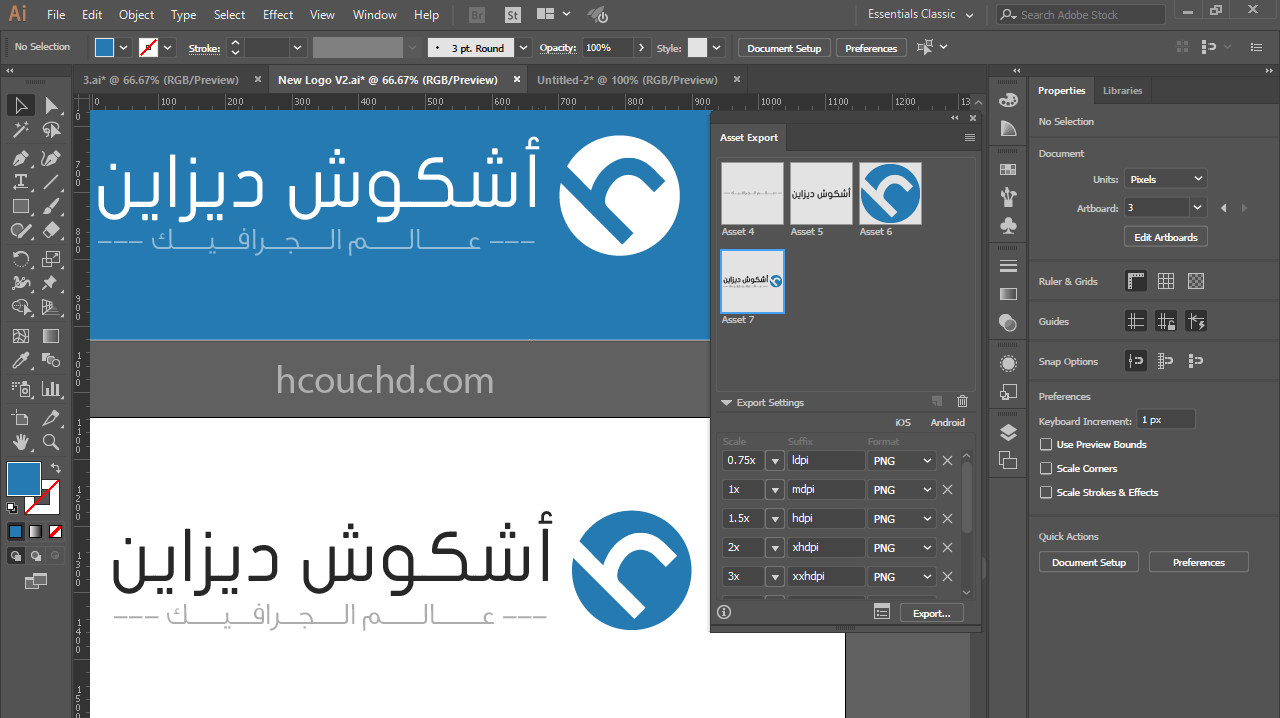Switch to the Libraries tab

tap(1122, 90)
